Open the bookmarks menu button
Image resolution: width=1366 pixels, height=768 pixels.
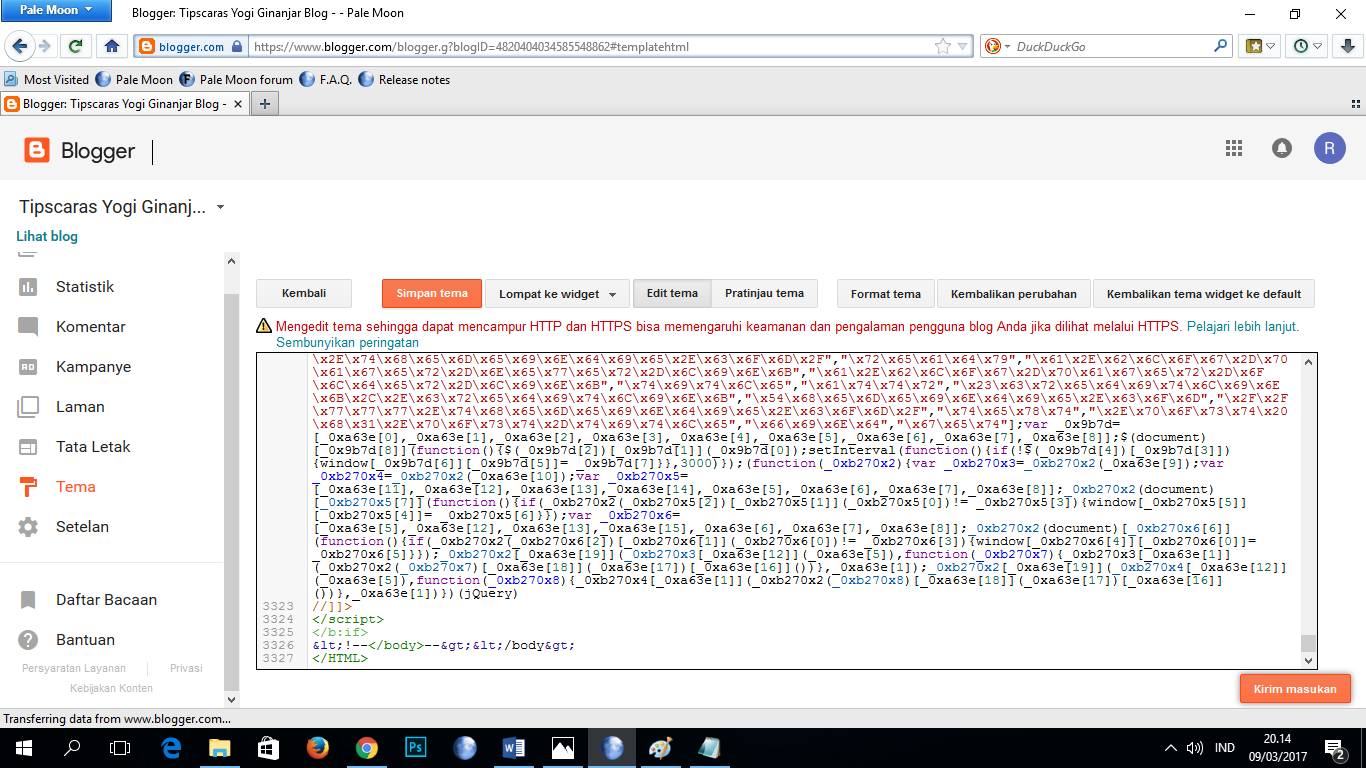1259,46
